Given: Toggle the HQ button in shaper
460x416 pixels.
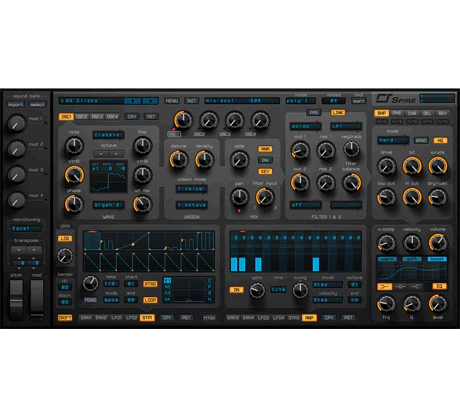Looking at the screenshot, I should pos(440,141).
